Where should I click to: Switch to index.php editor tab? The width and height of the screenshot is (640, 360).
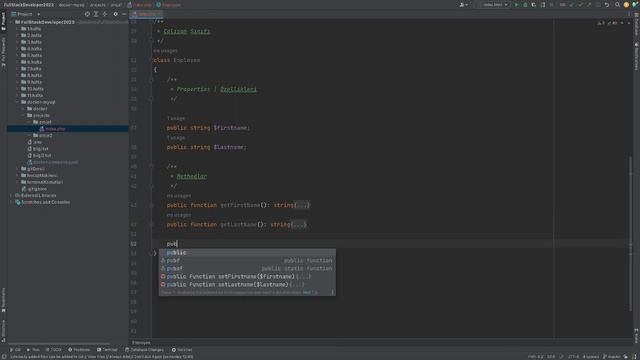(146, 14)
